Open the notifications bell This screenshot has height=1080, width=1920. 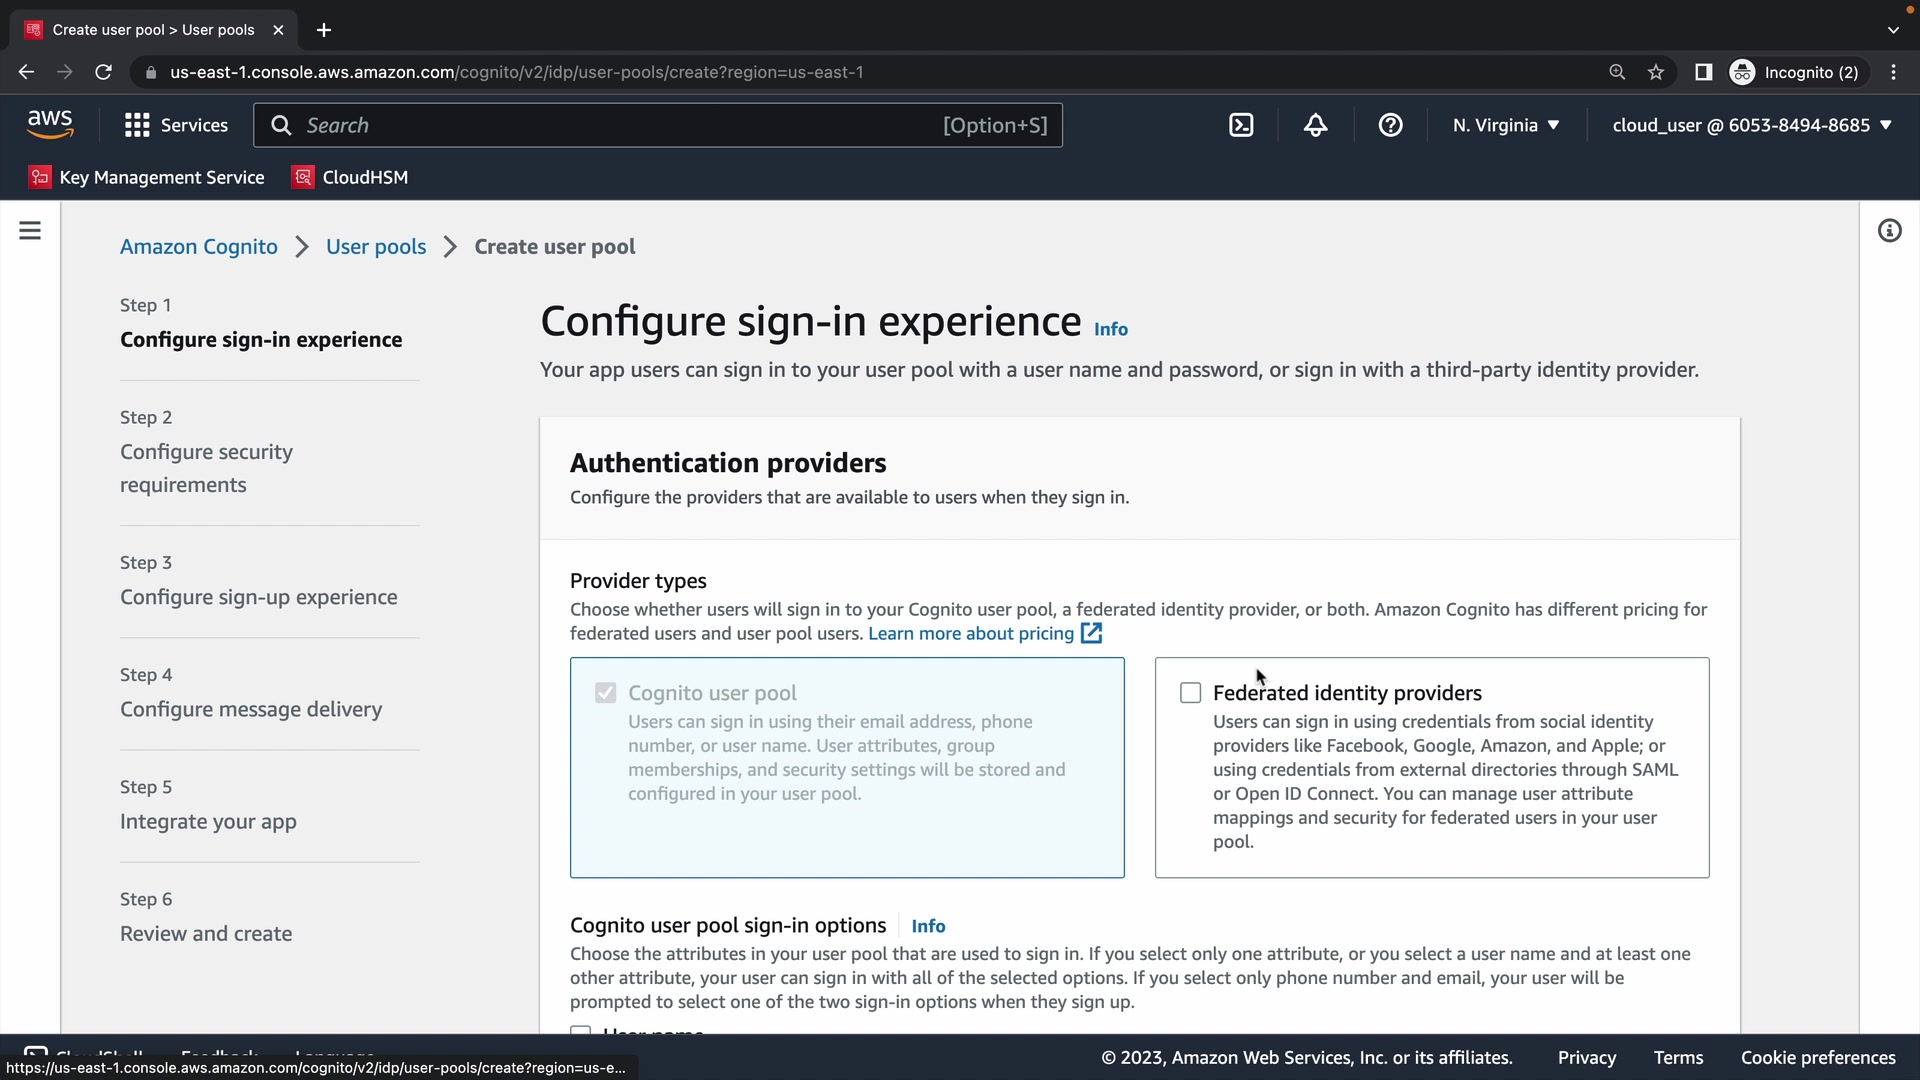pos(1316,125)
